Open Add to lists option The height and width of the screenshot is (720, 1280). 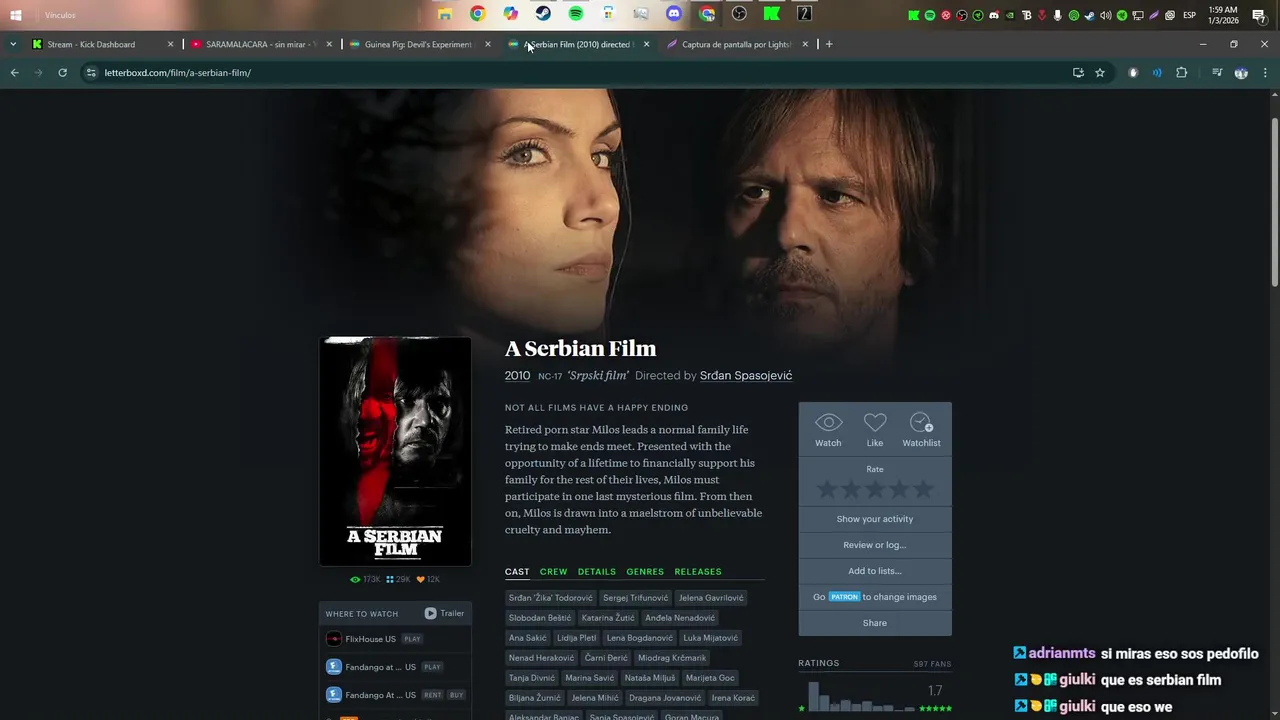[875, 571]
